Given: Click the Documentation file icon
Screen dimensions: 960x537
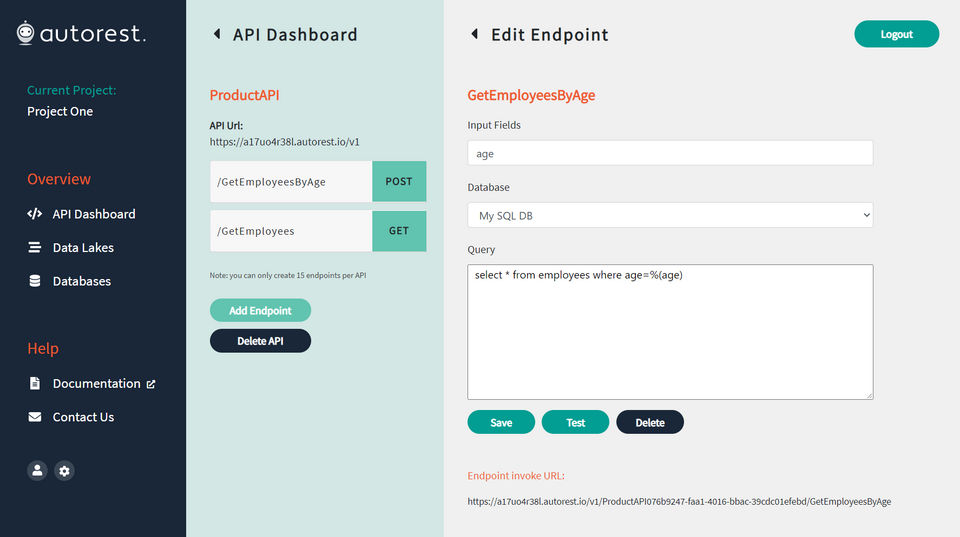Looking at the screenshot, I should point(35,384).
